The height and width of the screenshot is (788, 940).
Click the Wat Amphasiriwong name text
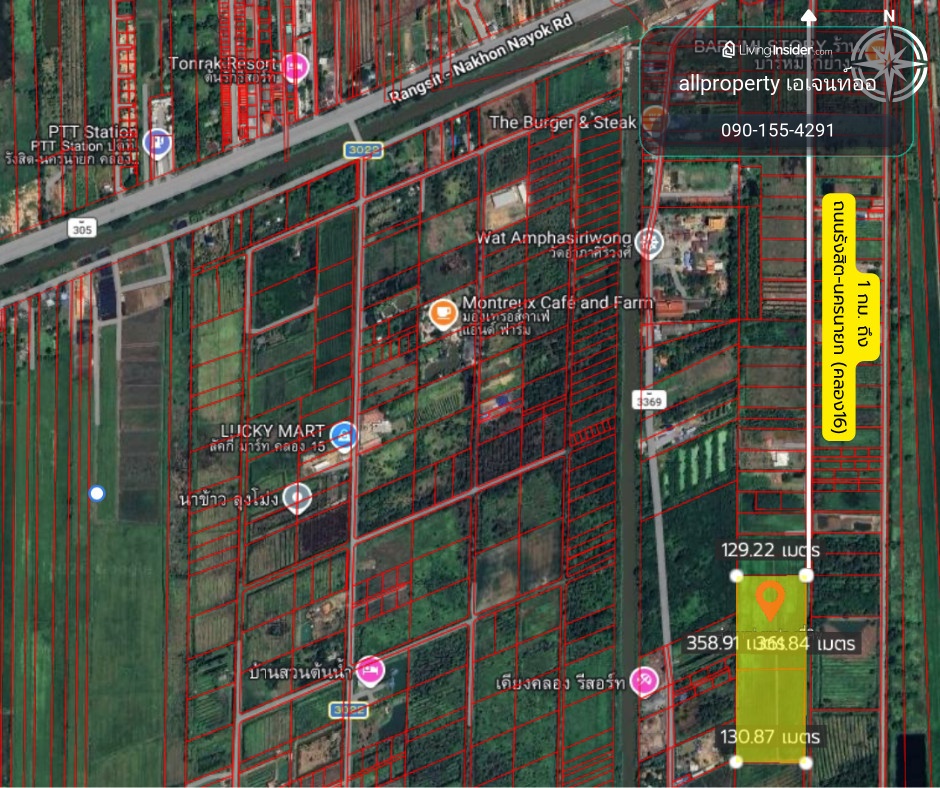point(553,237)
